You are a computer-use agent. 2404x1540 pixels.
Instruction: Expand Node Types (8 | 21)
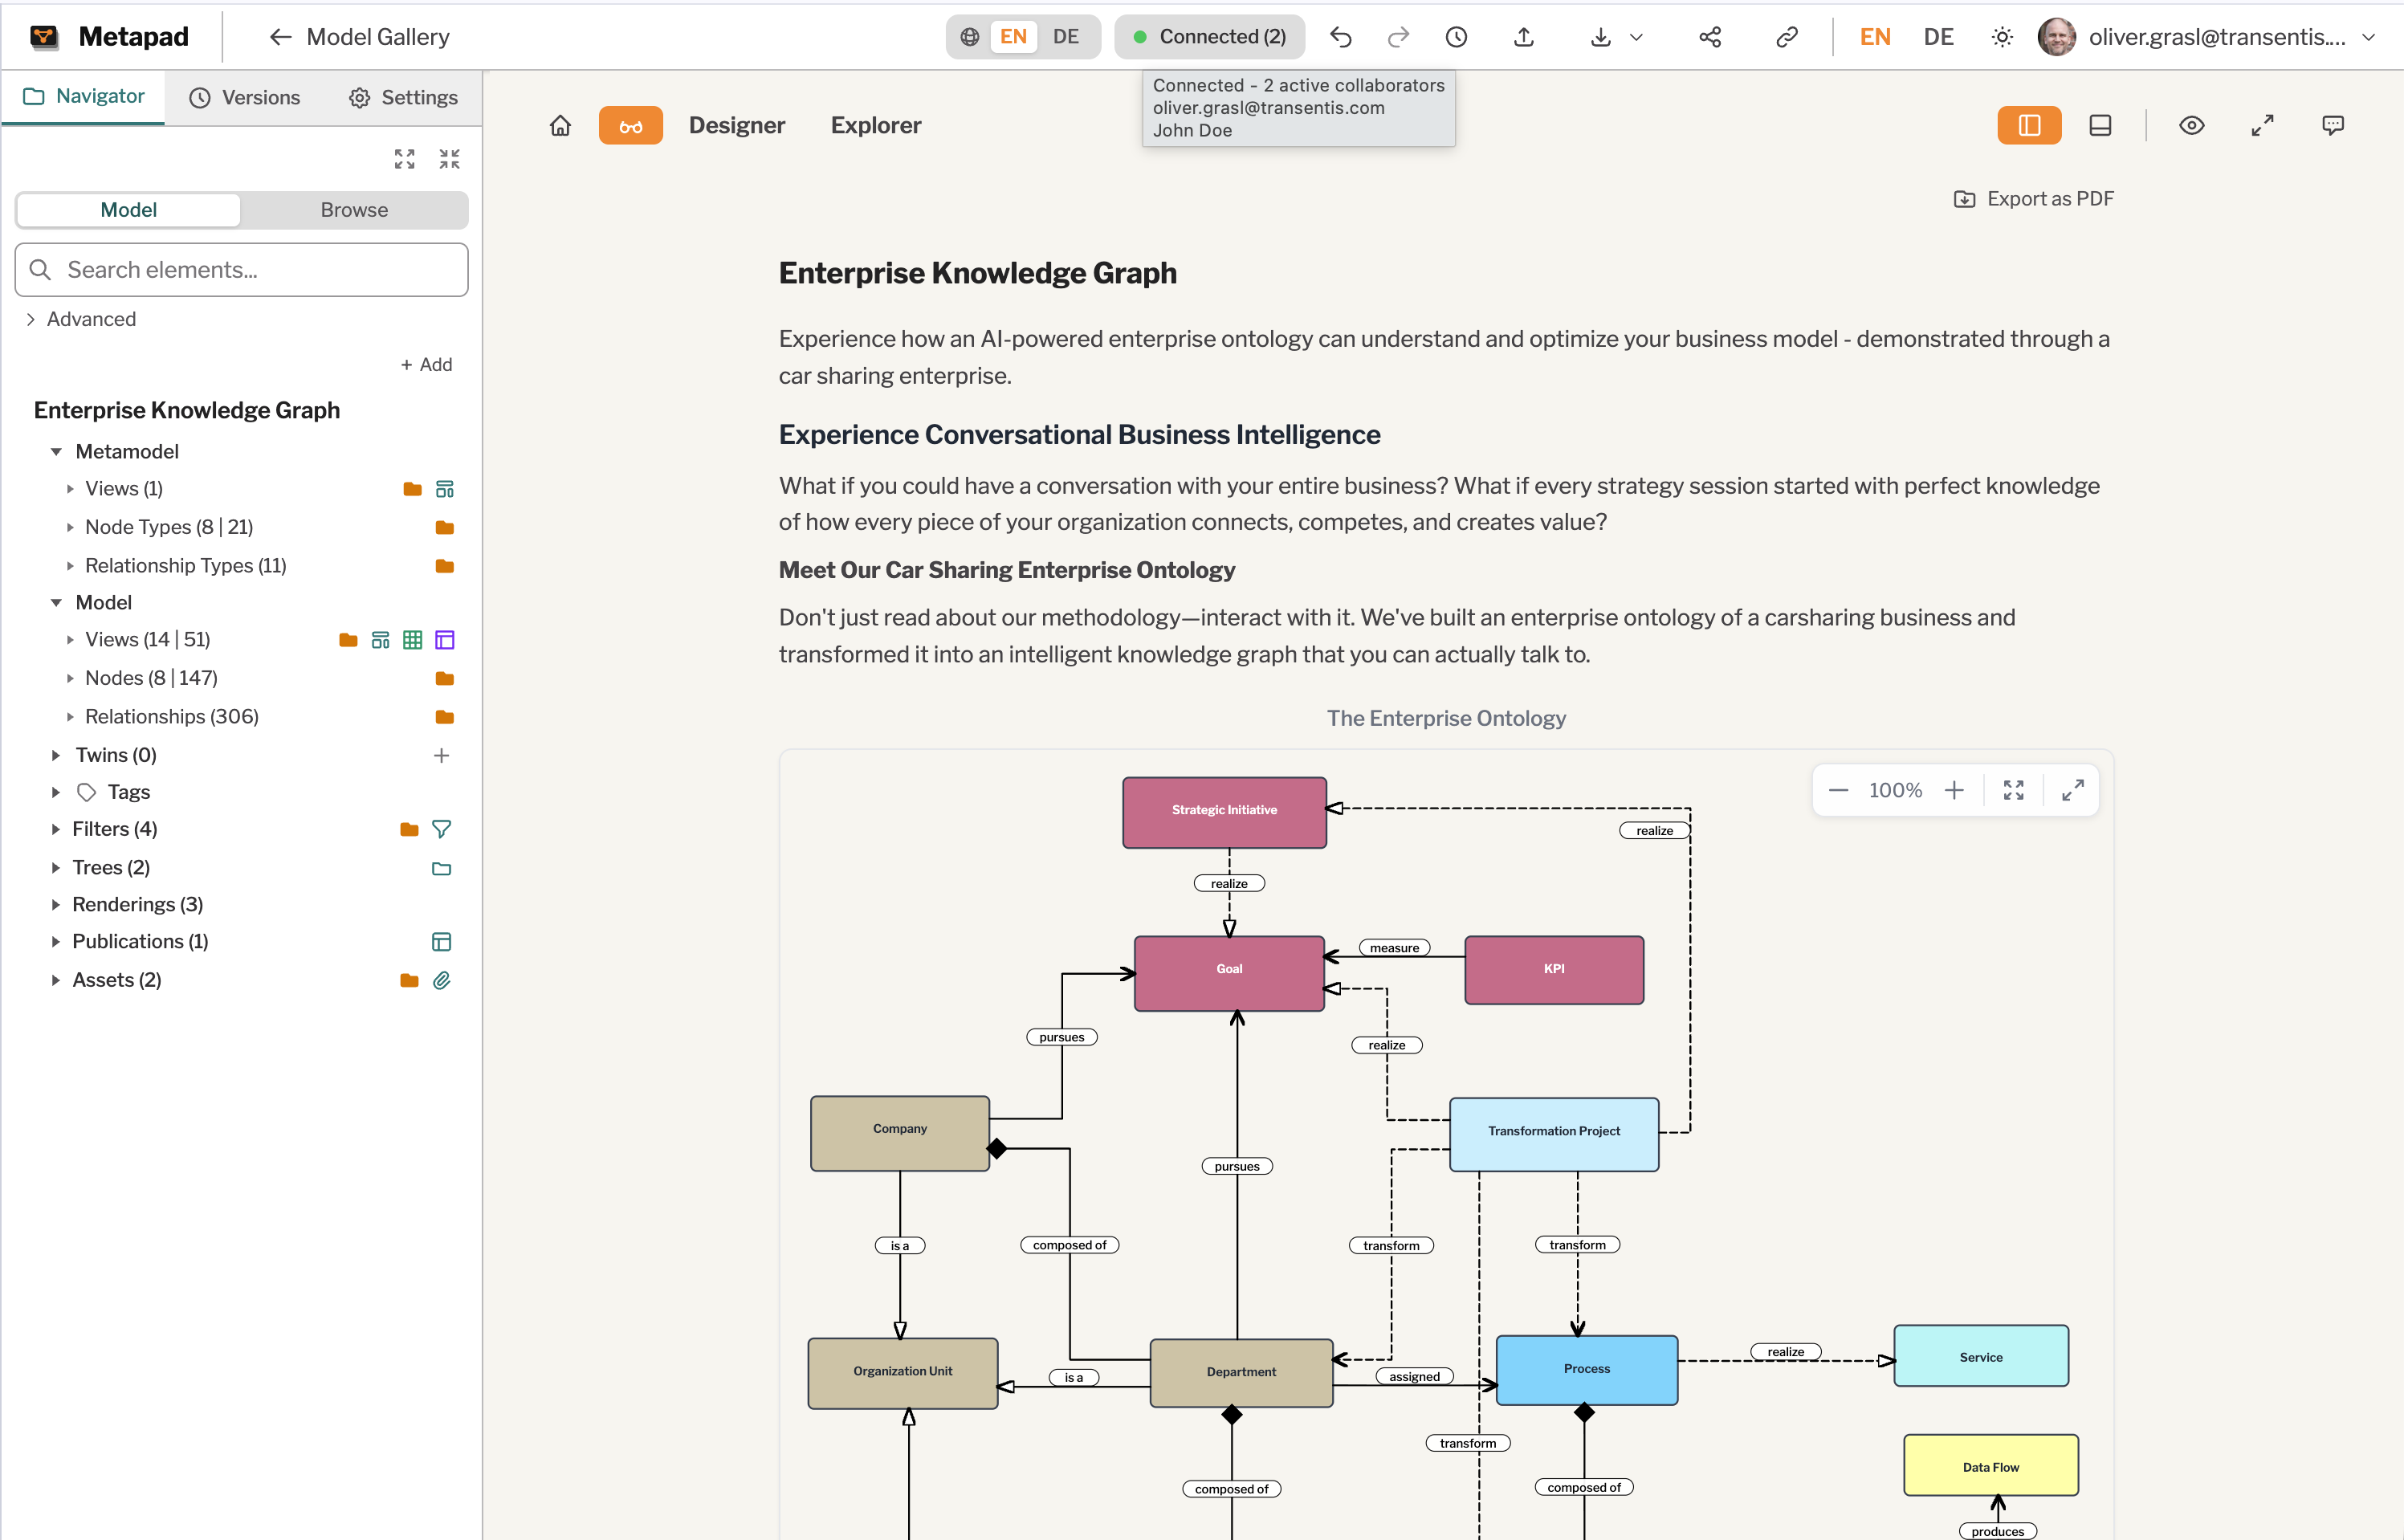pos(70,527)
